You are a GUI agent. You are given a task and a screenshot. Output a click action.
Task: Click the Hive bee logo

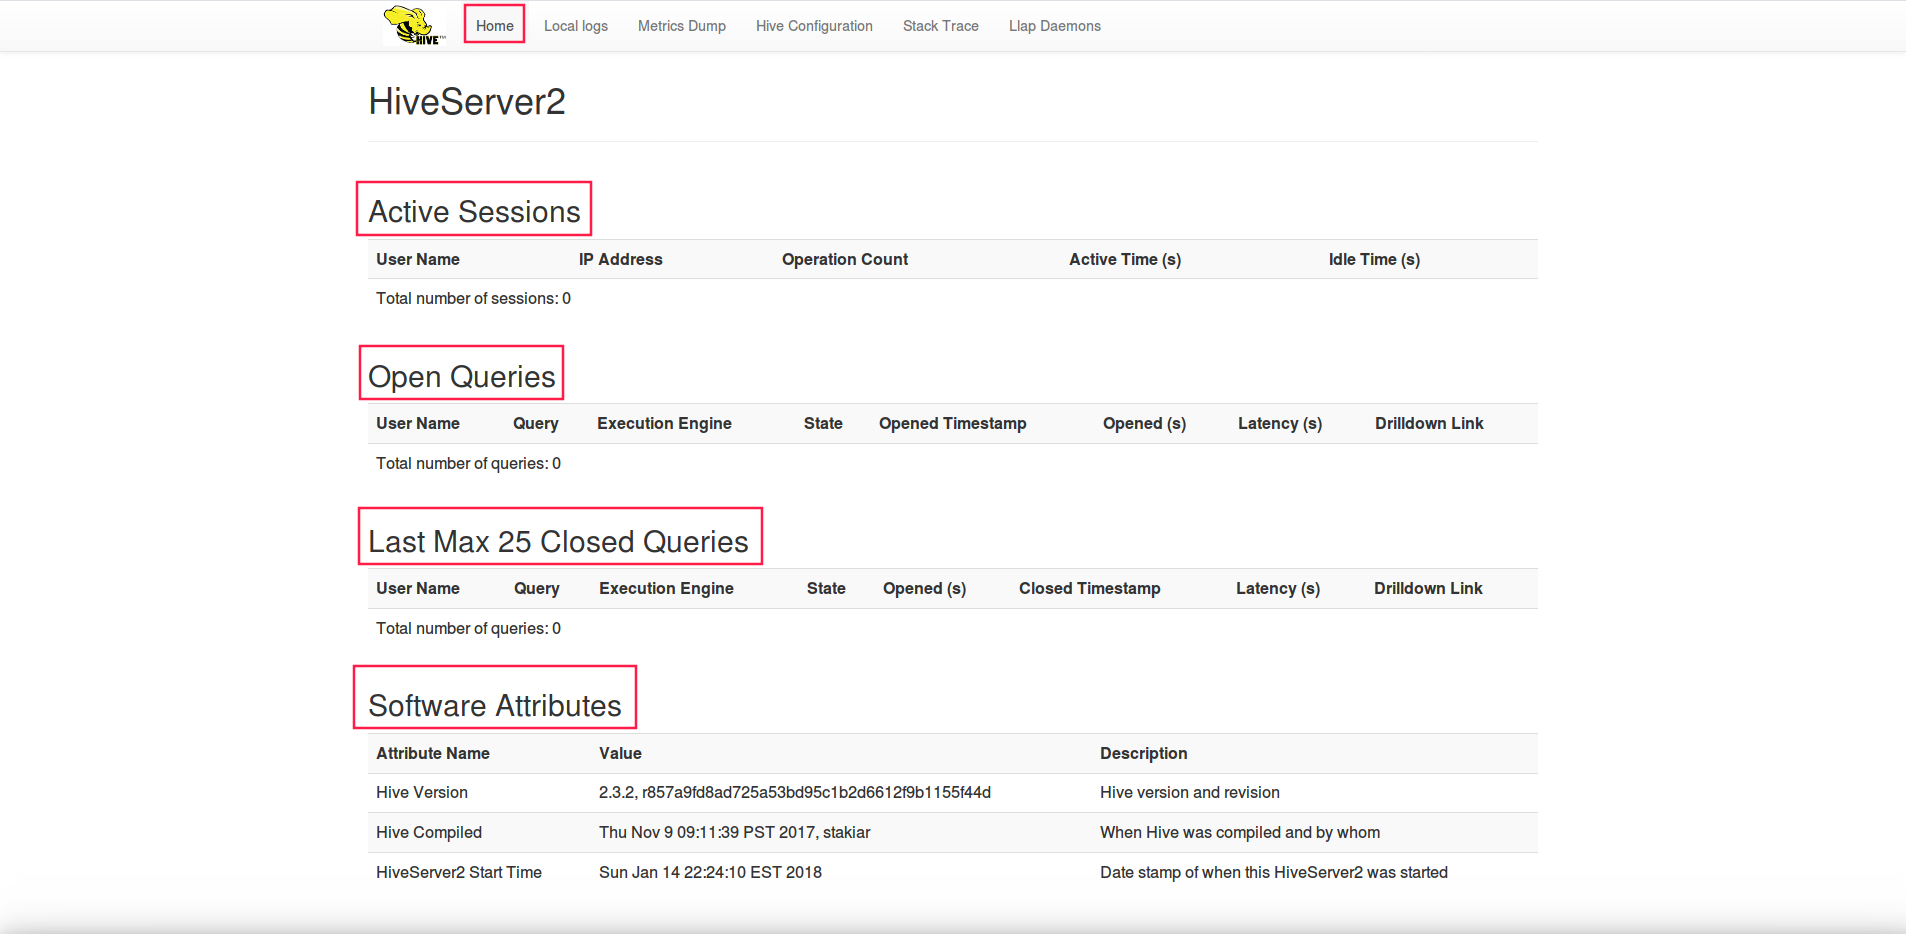click(414, 25)
